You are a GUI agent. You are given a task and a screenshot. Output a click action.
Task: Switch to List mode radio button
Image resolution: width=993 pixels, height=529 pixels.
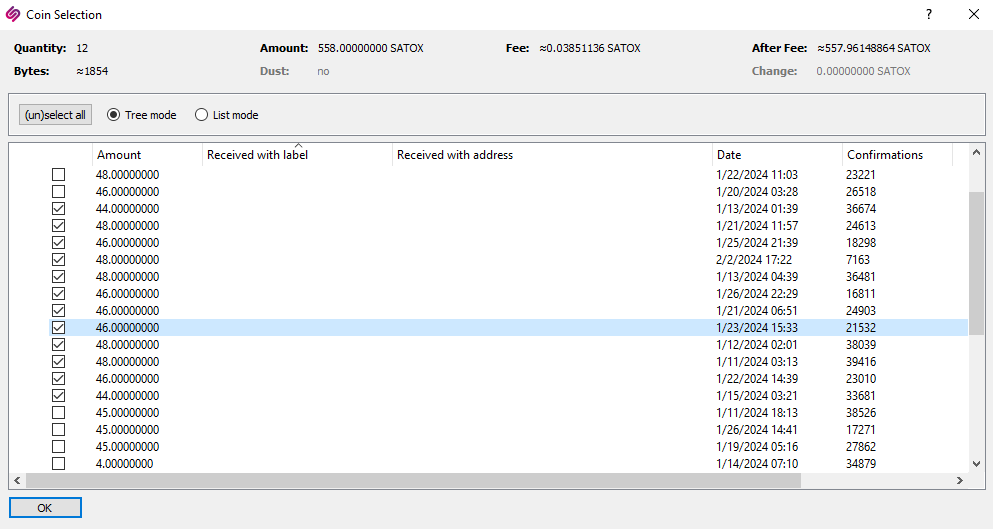[202, 115]
